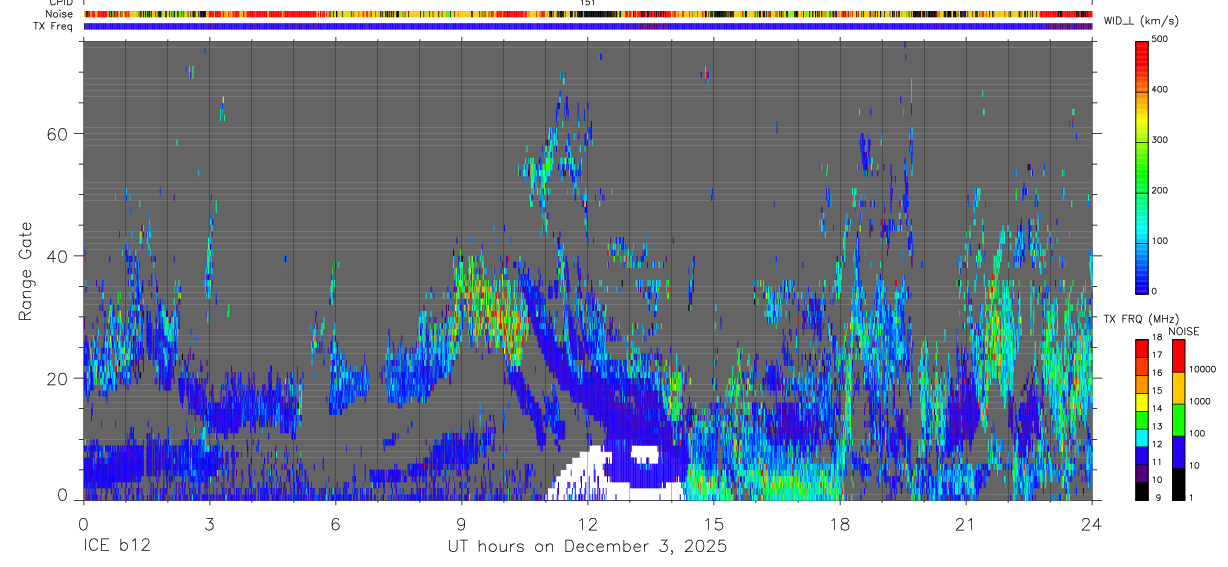Click the 10000 label on NOISE legend
The width and height of the screenshot is (1228, 567).
pos(1202,369)
